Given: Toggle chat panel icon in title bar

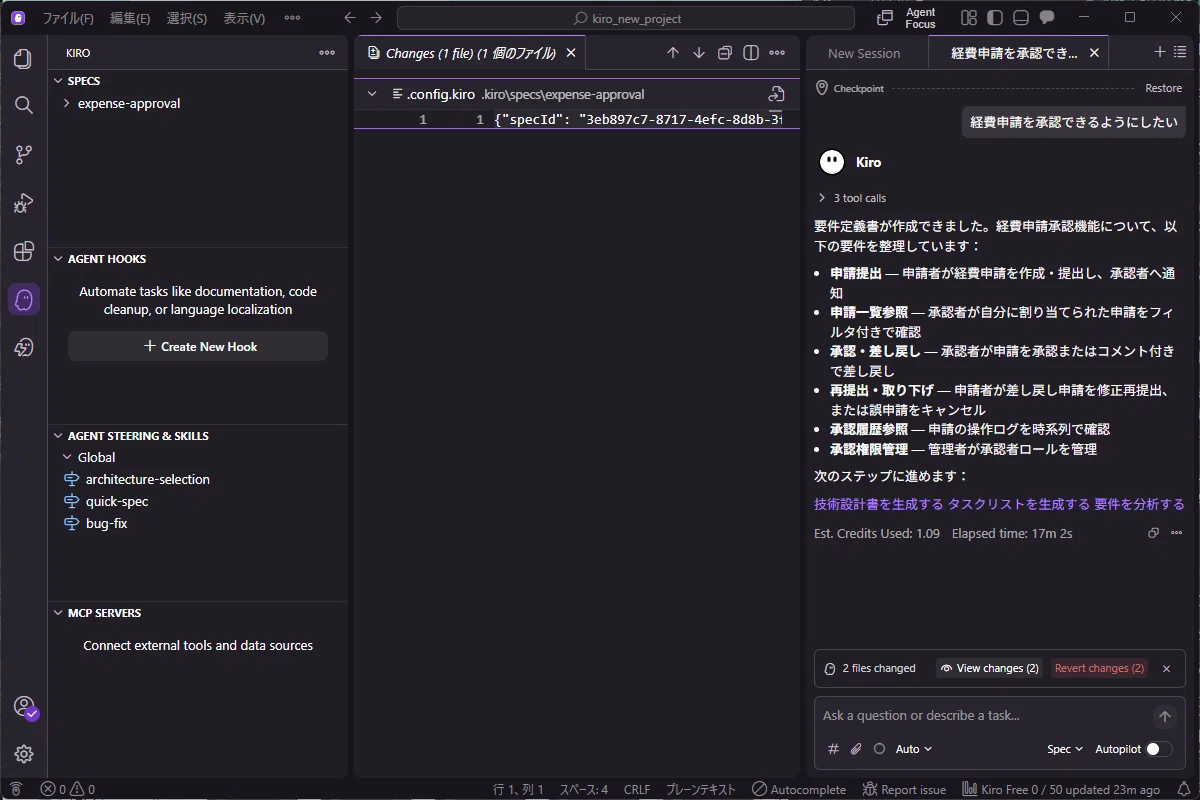Looking at the screenshot, I should pyautogui.click(x=1047, y=18).
